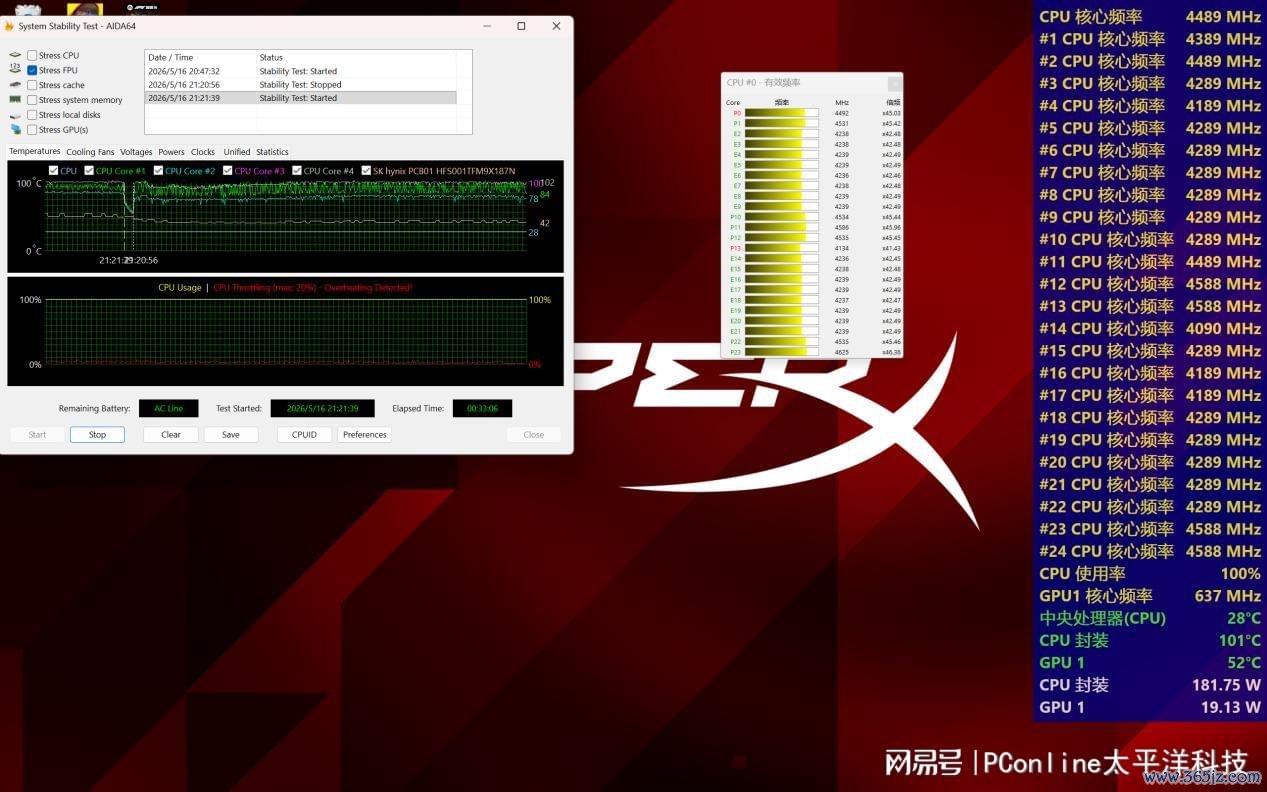Select the 21:21:39 Stability Test Started row
The height and width of the screenshot is (792, 1267).
click(301, 98)
